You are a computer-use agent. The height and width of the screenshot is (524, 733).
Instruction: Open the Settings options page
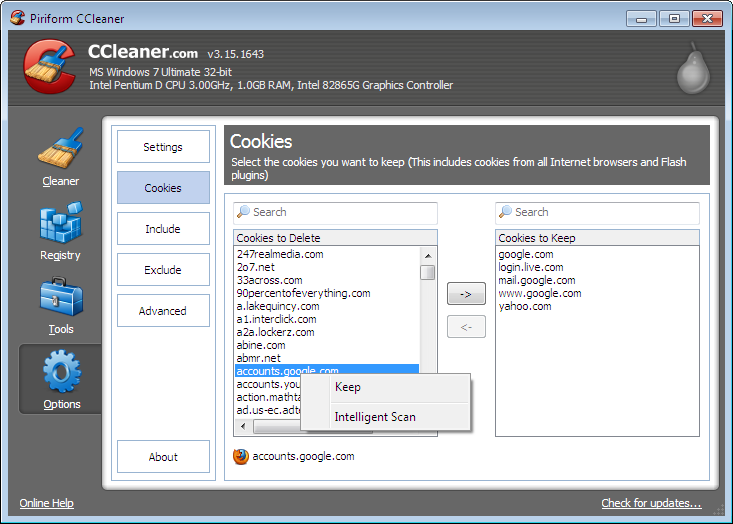click(x=163, y=147)
